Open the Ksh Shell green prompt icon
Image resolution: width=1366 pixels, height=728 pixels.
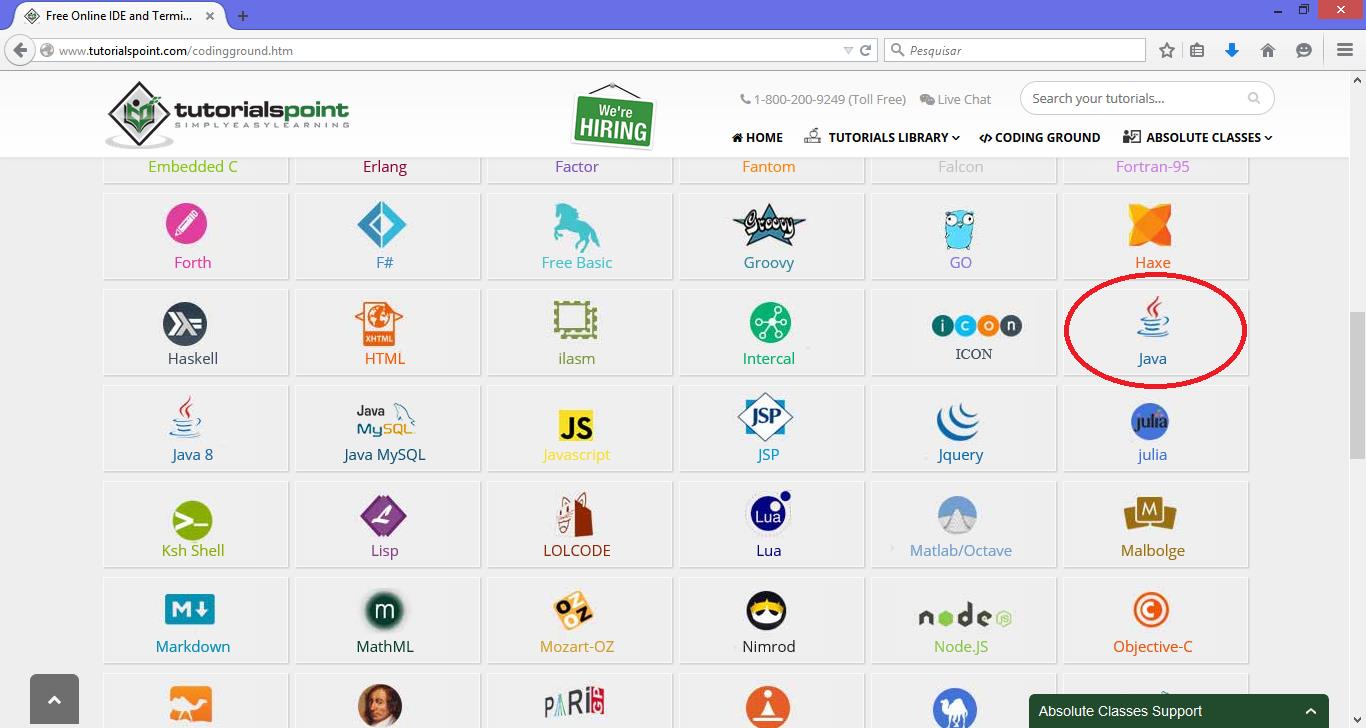click(192, 520)
